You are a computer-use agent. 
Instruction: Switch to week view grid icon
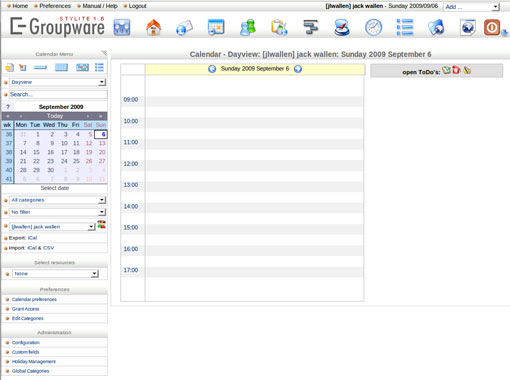(x=61, y=67)
